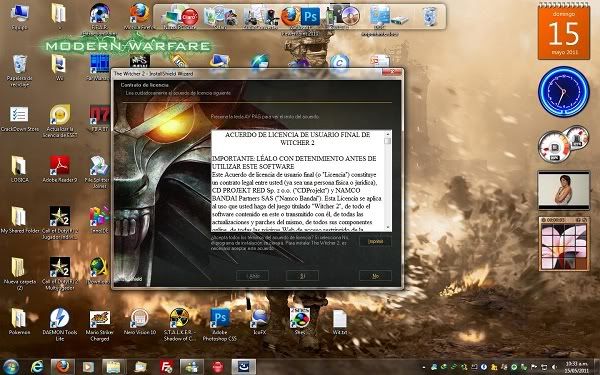Select Adobe Photoshop CS5 desktop shortcut
Screen dimensions: 600x375
click(x=220, y=324)
